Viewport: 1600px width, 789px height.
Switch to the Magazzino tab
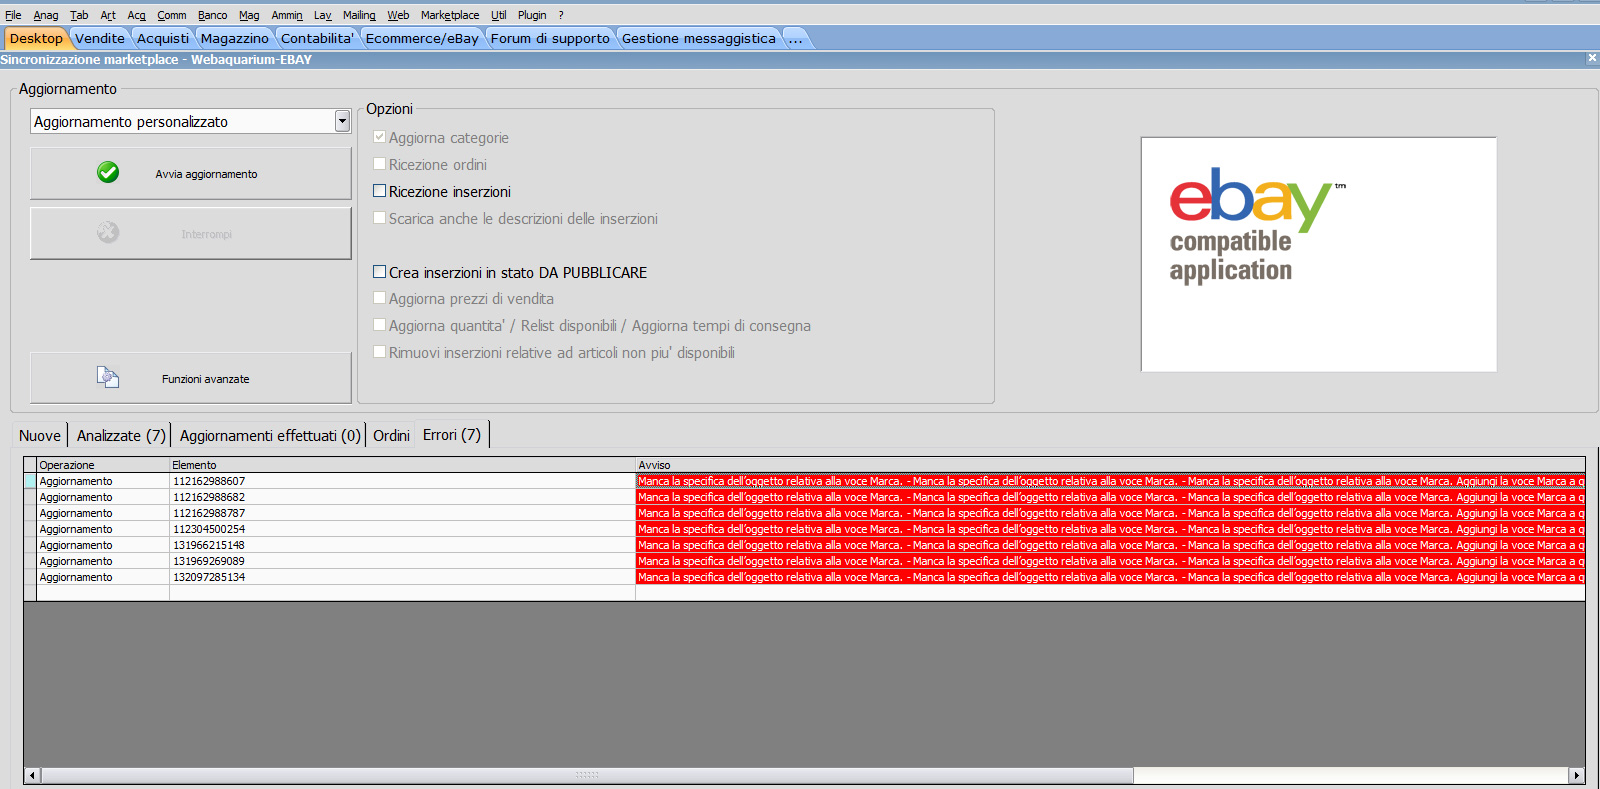pos(235,38)
